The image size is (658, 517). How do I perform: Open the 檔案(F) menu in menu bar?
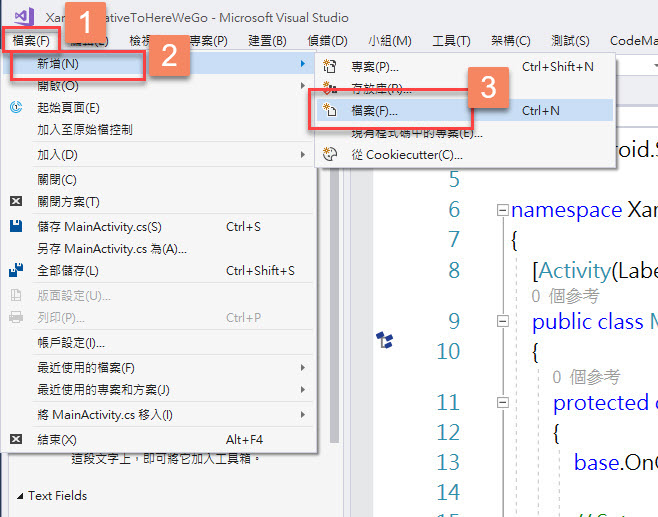click(x=31, y=41)
